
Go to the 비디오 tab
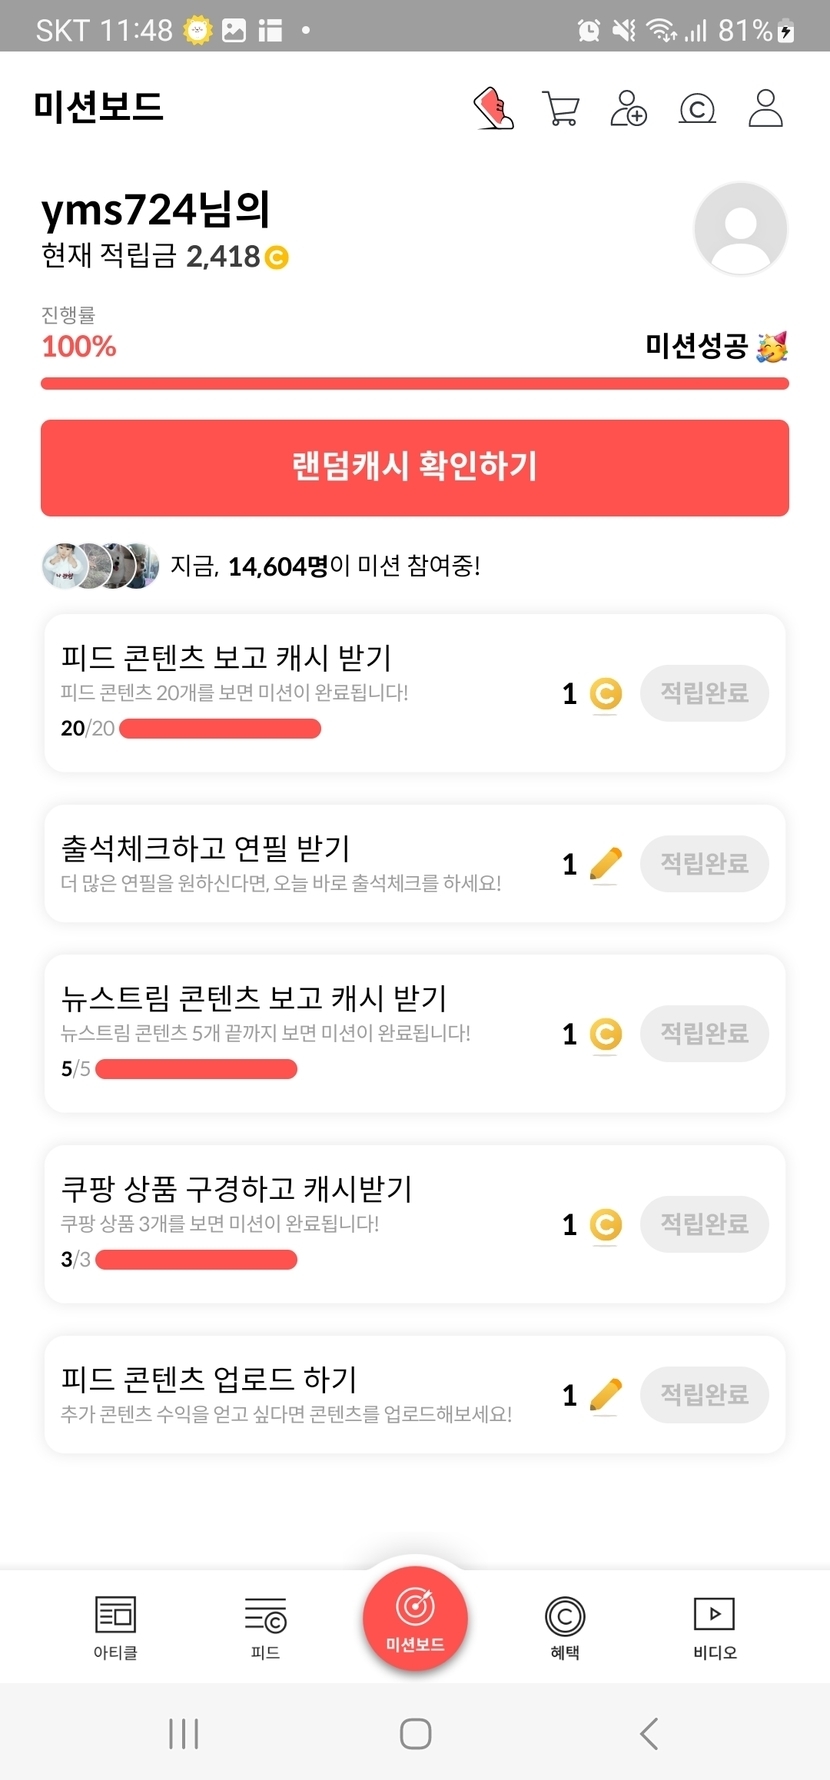click(714, 1627)
